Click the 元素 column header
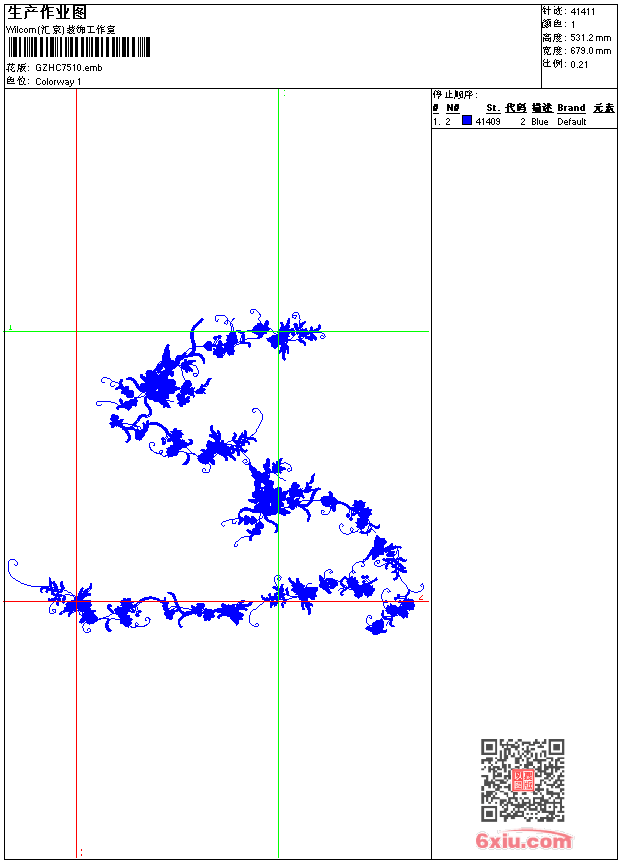620x860 pixels. [603, 108]
